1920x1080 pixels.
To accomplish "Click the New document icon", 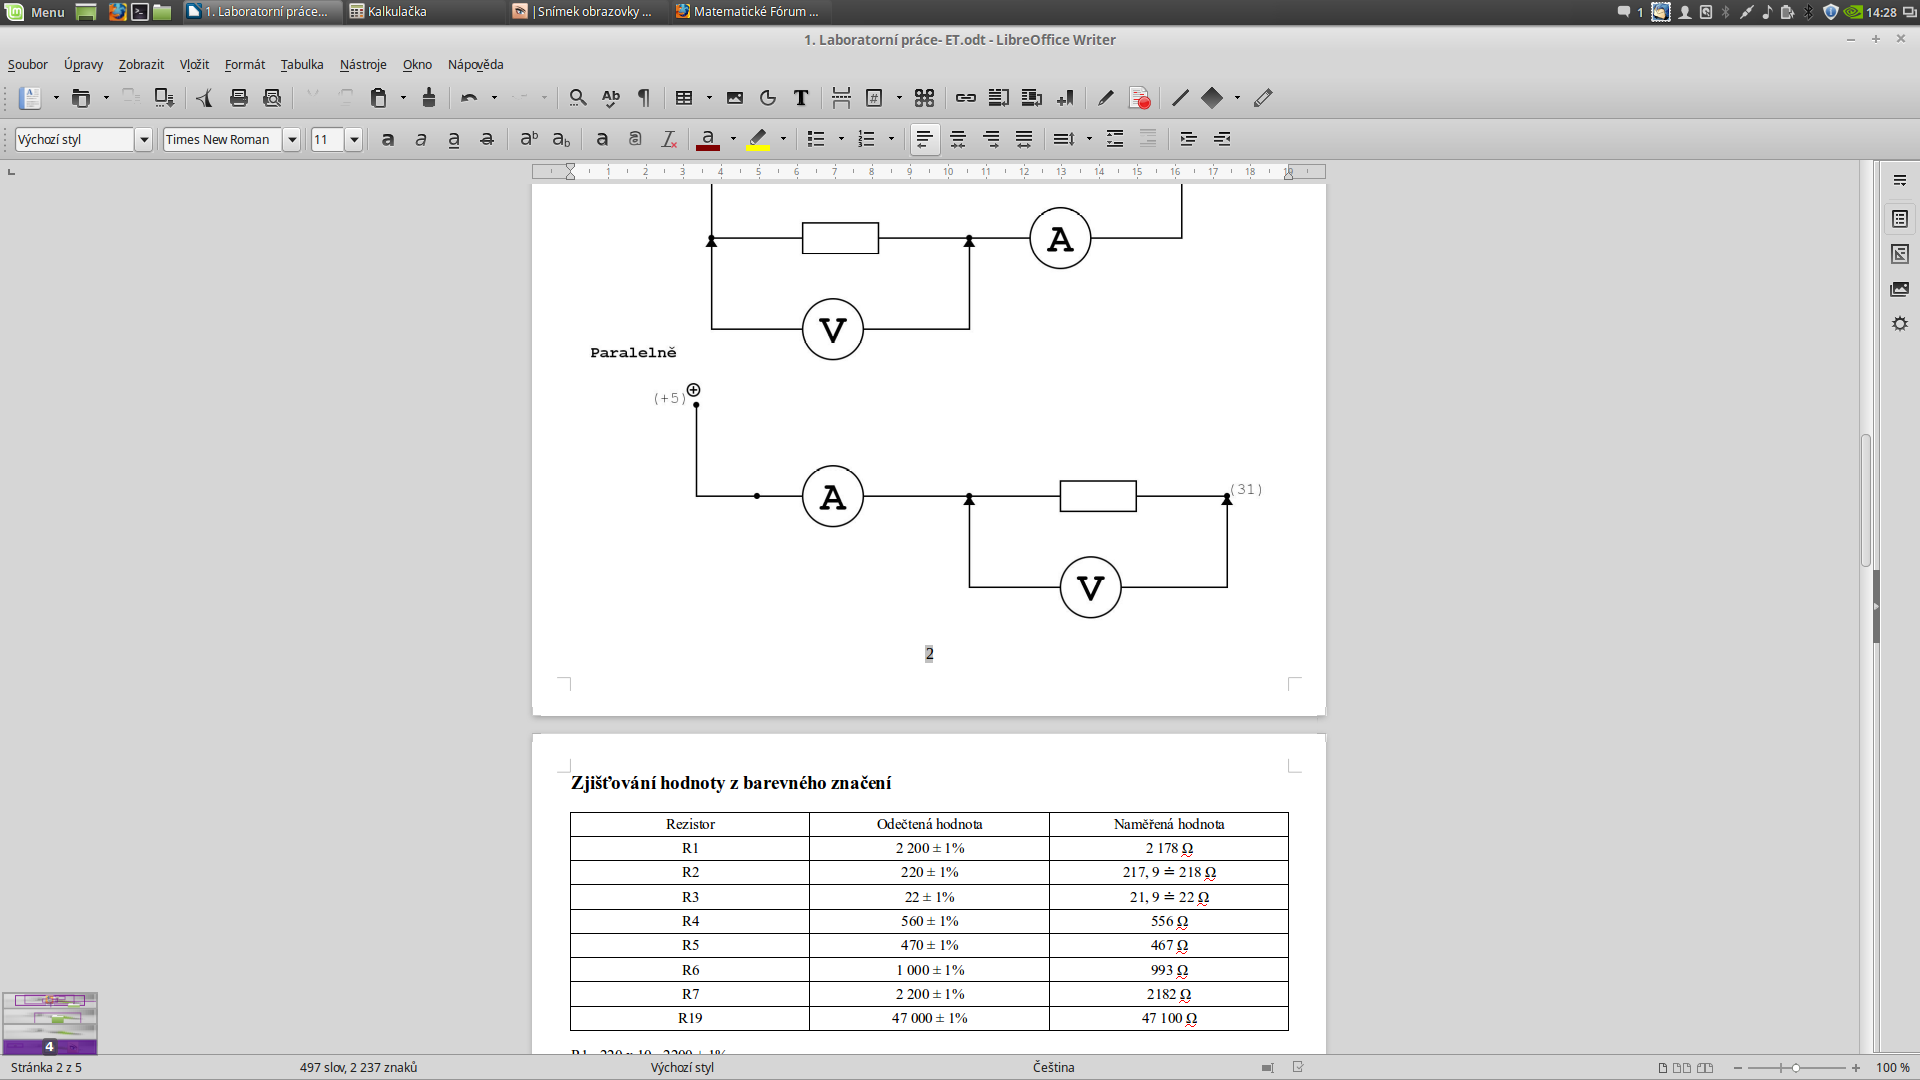I will tap(30, 98).
